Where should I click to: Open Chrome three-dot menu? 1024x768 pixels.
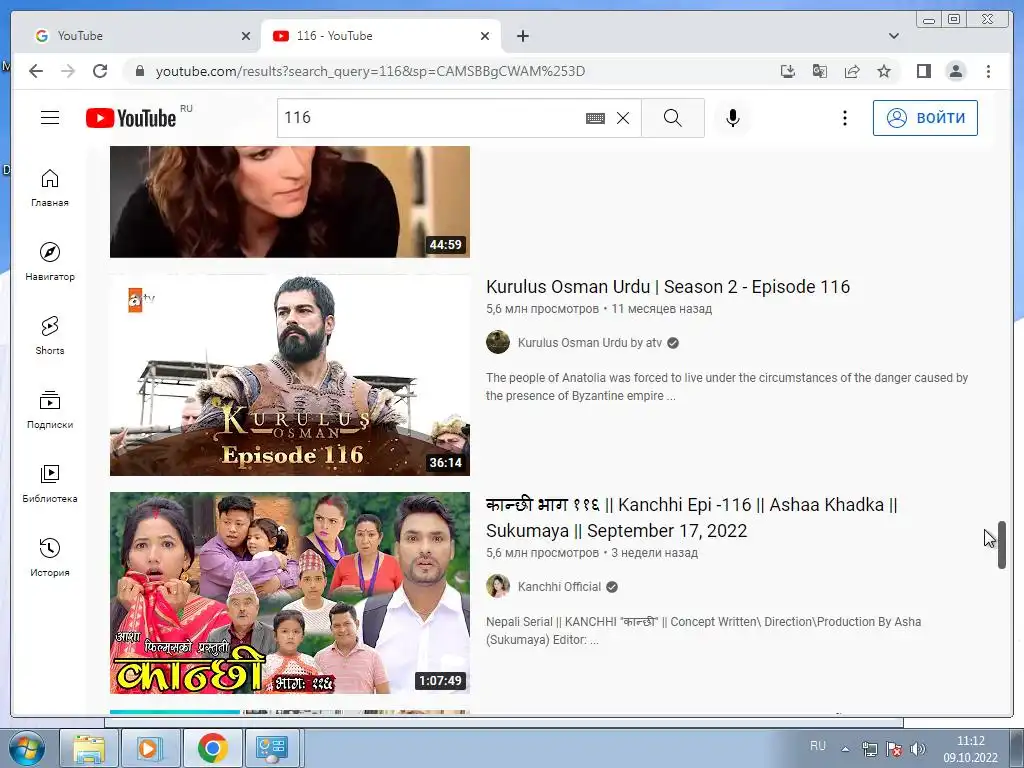(x=988, y=71)
